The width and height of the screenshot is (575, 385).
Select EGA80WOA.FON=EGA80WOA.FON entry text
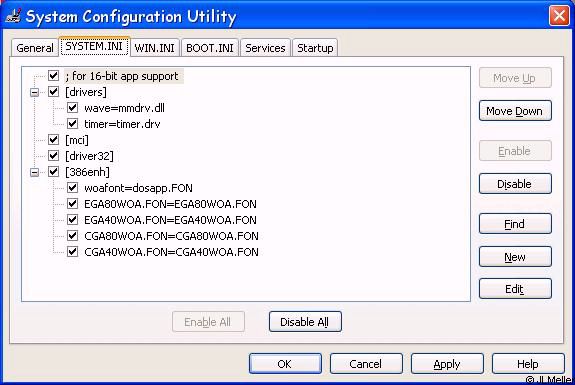pos(170,204)
